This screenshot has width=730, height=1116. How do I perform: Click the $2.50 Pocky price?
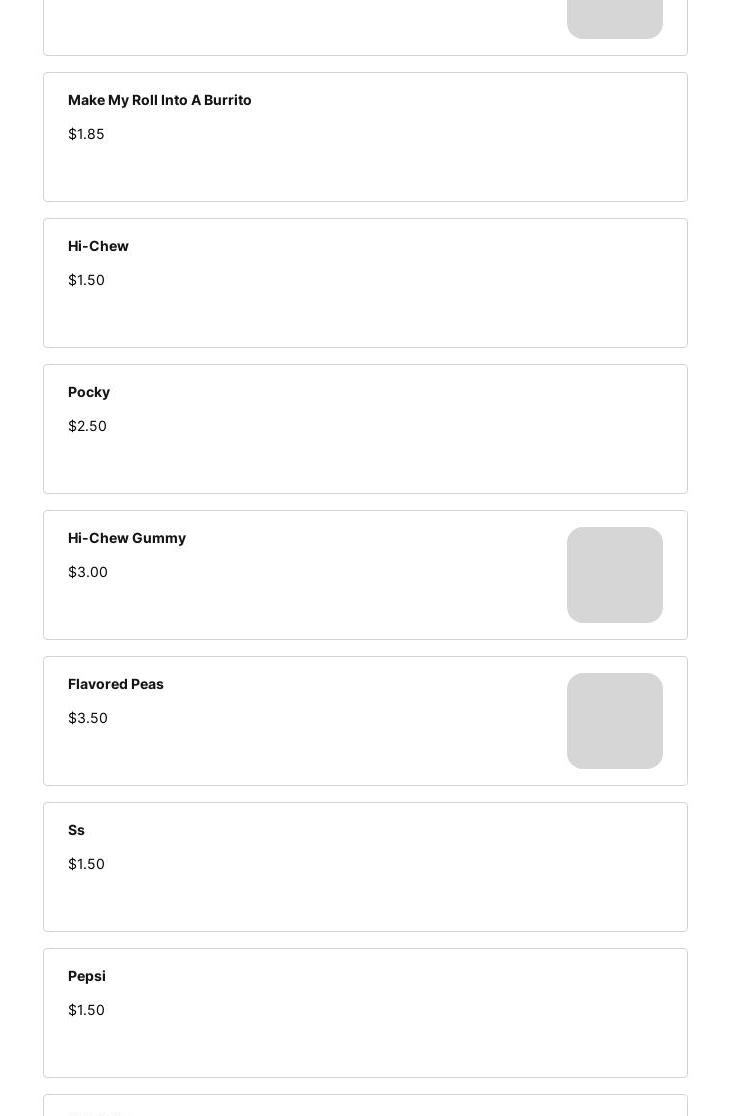87,426
